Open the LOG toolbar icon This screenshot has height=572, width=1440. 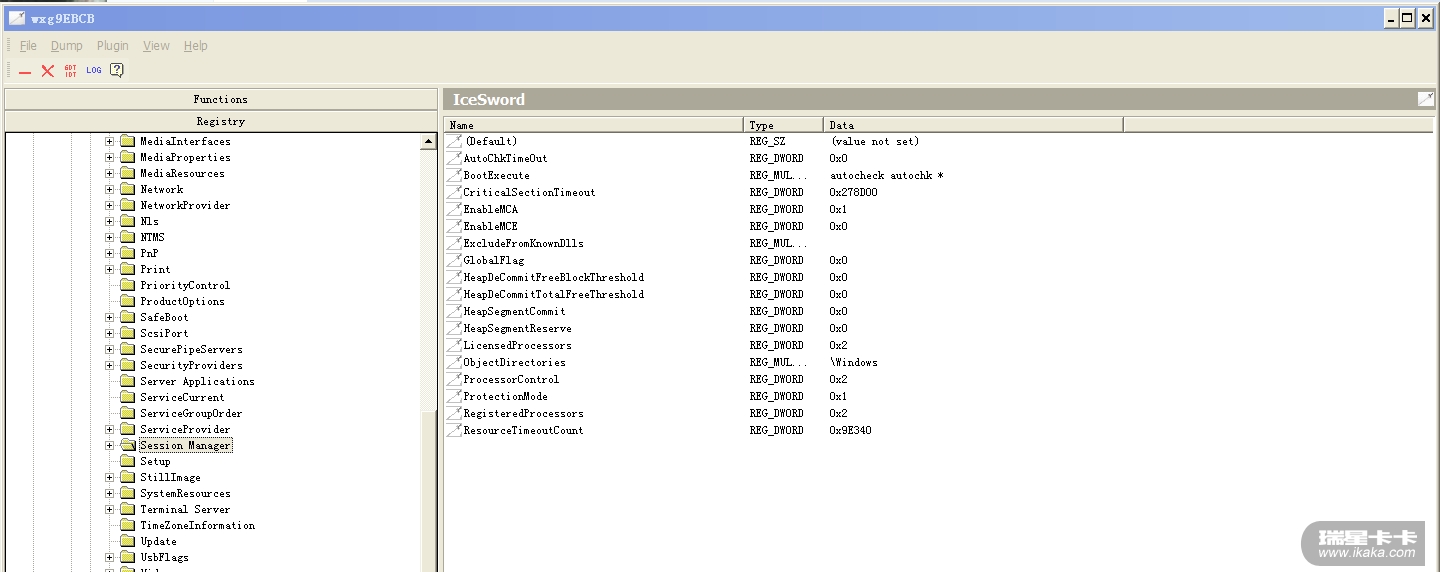[x=94, y=71]
